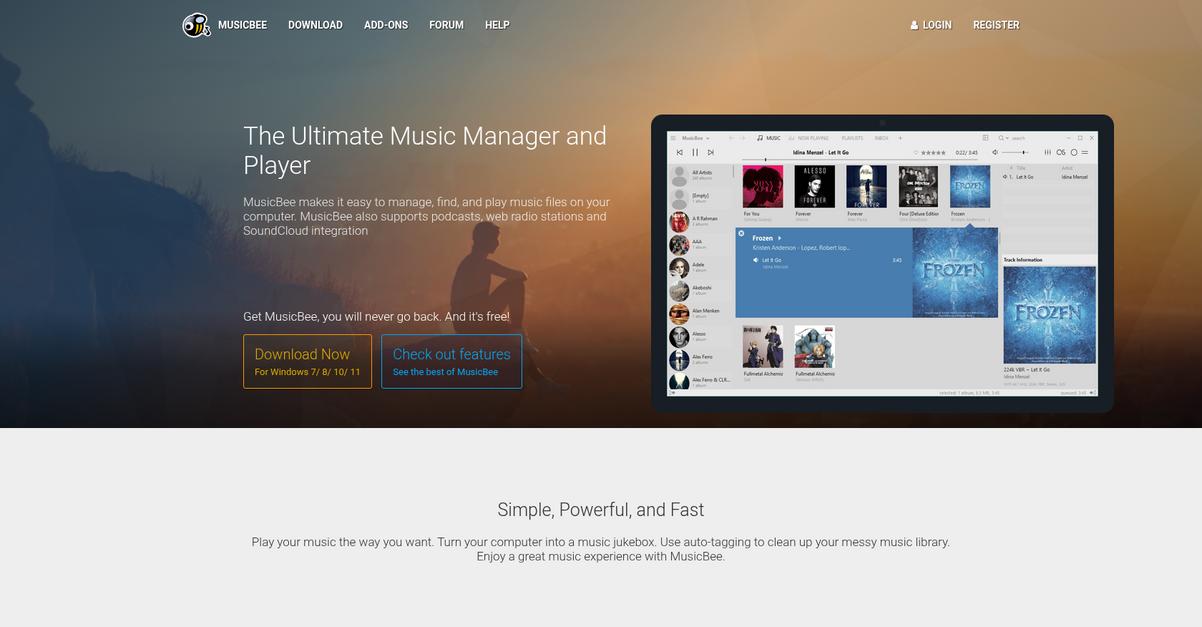Screen dimensions: 1202x627
Task: Select the Four Deluxe Edition album cover
Action: point(918,186)
